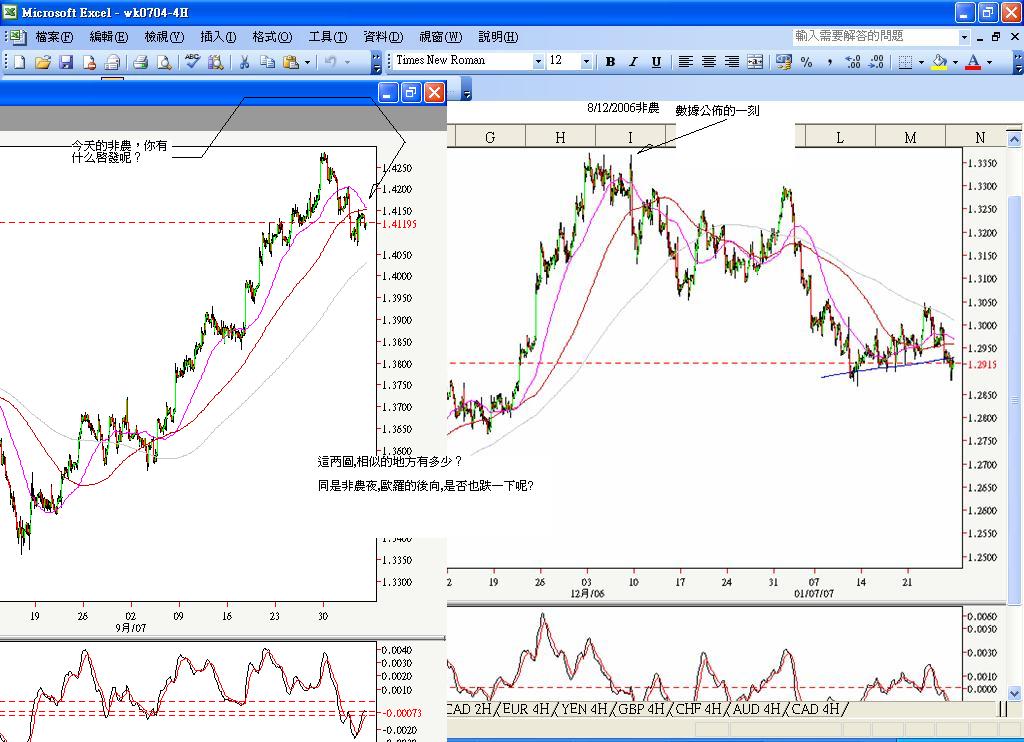Viewport: 1024px width, 742px height.
Task: Click the Cut scissors icon
Action: point(243,62)
